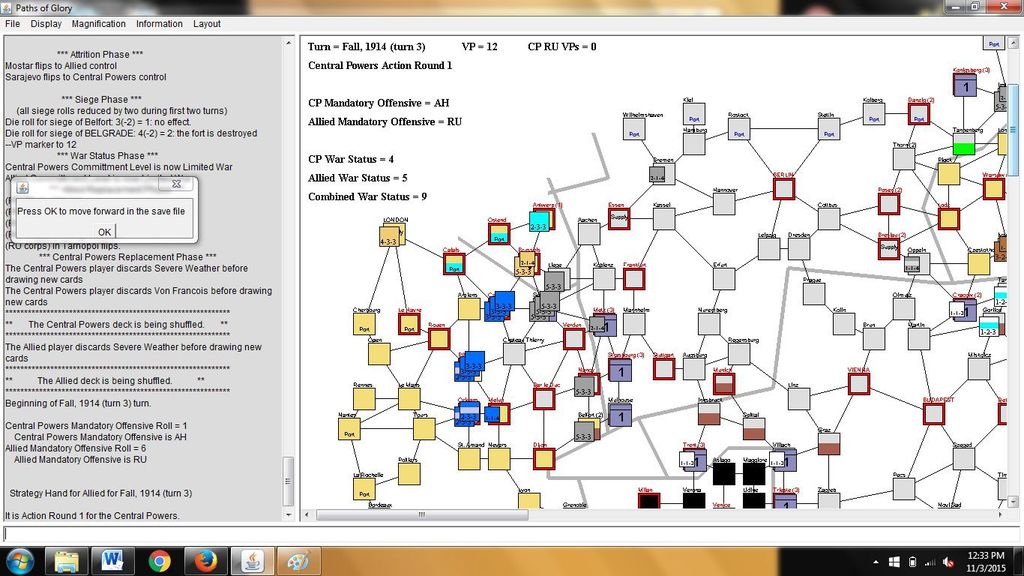Open the Information menu

point(159,24)
